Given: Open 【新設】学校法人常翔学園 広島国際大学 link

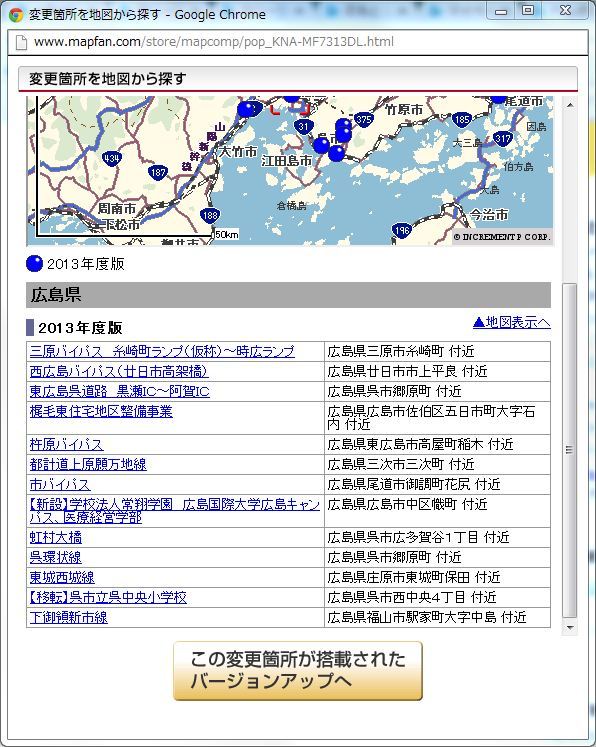Looking at the screenshot, I should click(x=174, y=511).
